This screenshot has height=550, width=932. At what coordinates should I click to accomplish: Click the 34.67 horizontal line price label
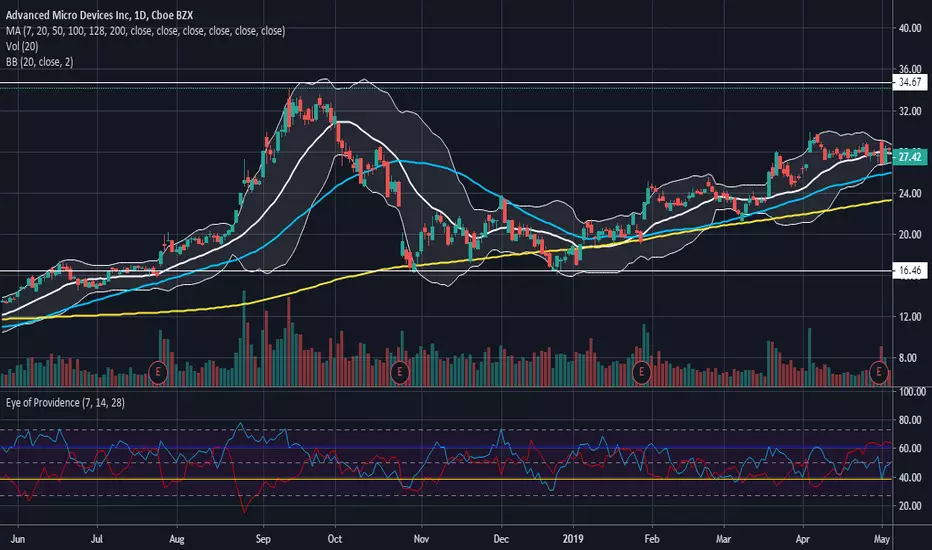pos(910,82)
